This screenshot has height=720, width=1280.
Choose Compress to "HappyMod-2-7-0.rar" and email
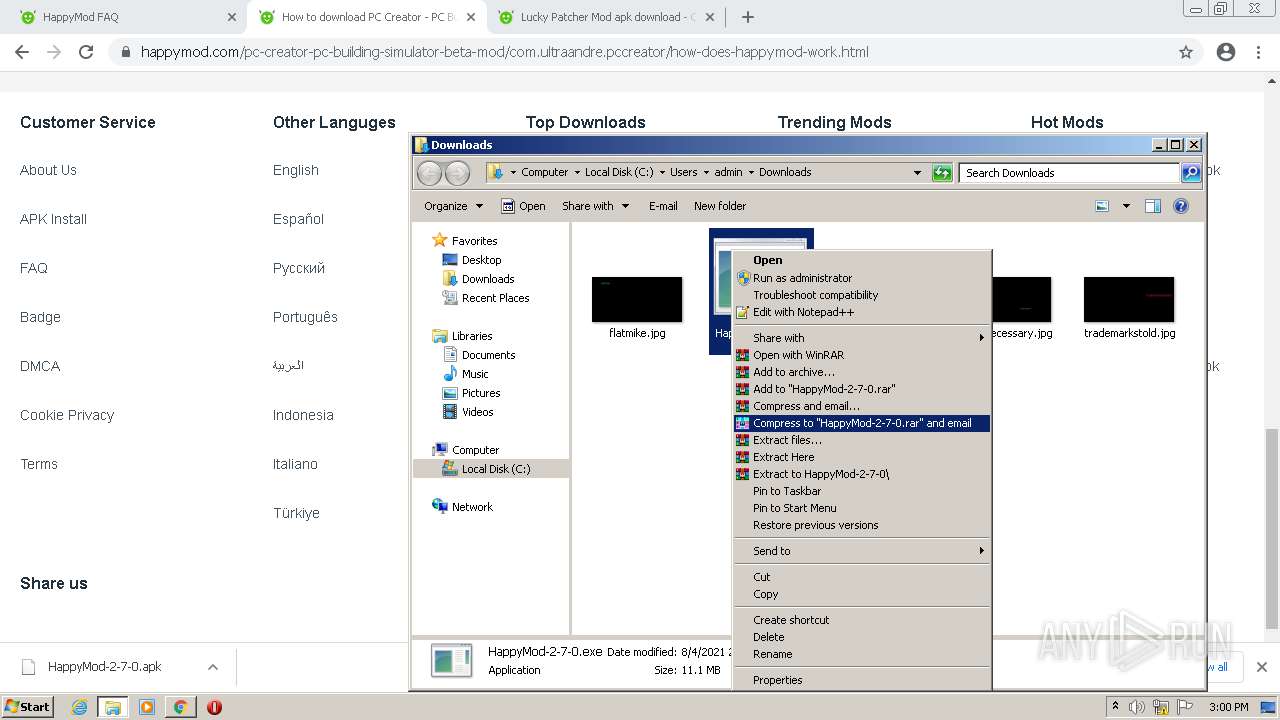coord(862,423)
